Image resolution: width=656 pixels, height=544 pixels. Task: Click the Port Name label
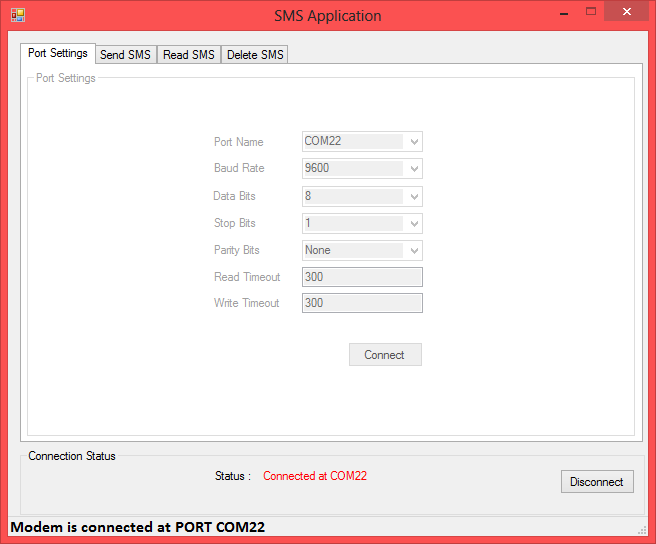238,142
